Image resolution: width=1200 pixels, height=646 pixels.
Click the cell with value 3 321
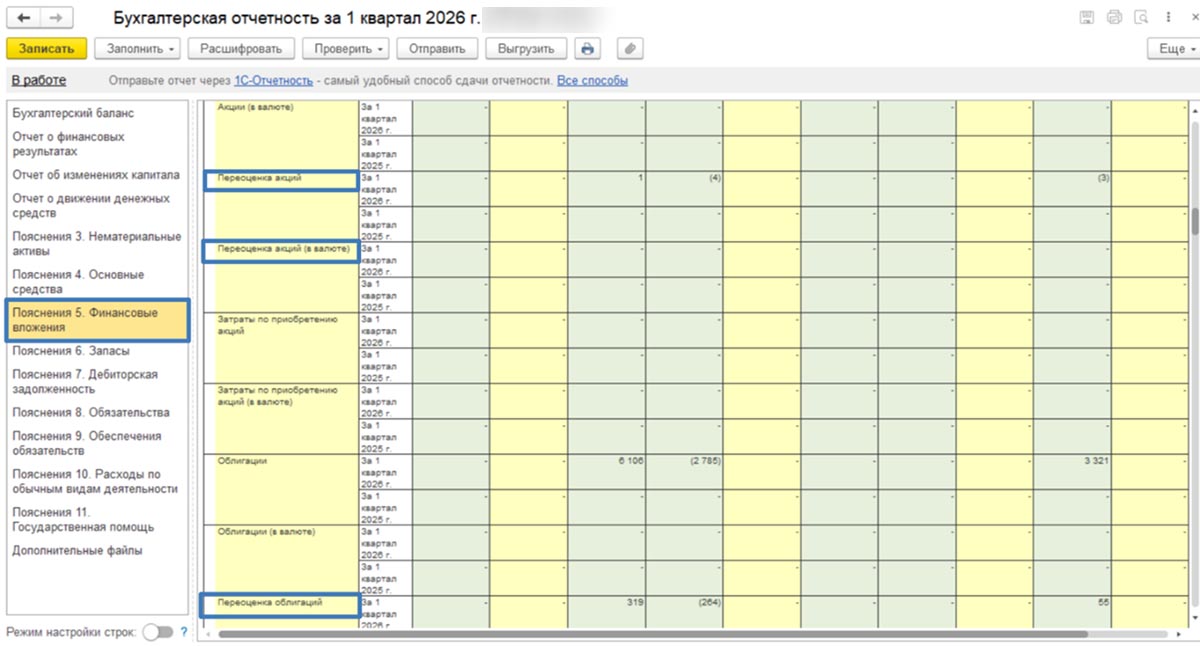click(1072, 471)
